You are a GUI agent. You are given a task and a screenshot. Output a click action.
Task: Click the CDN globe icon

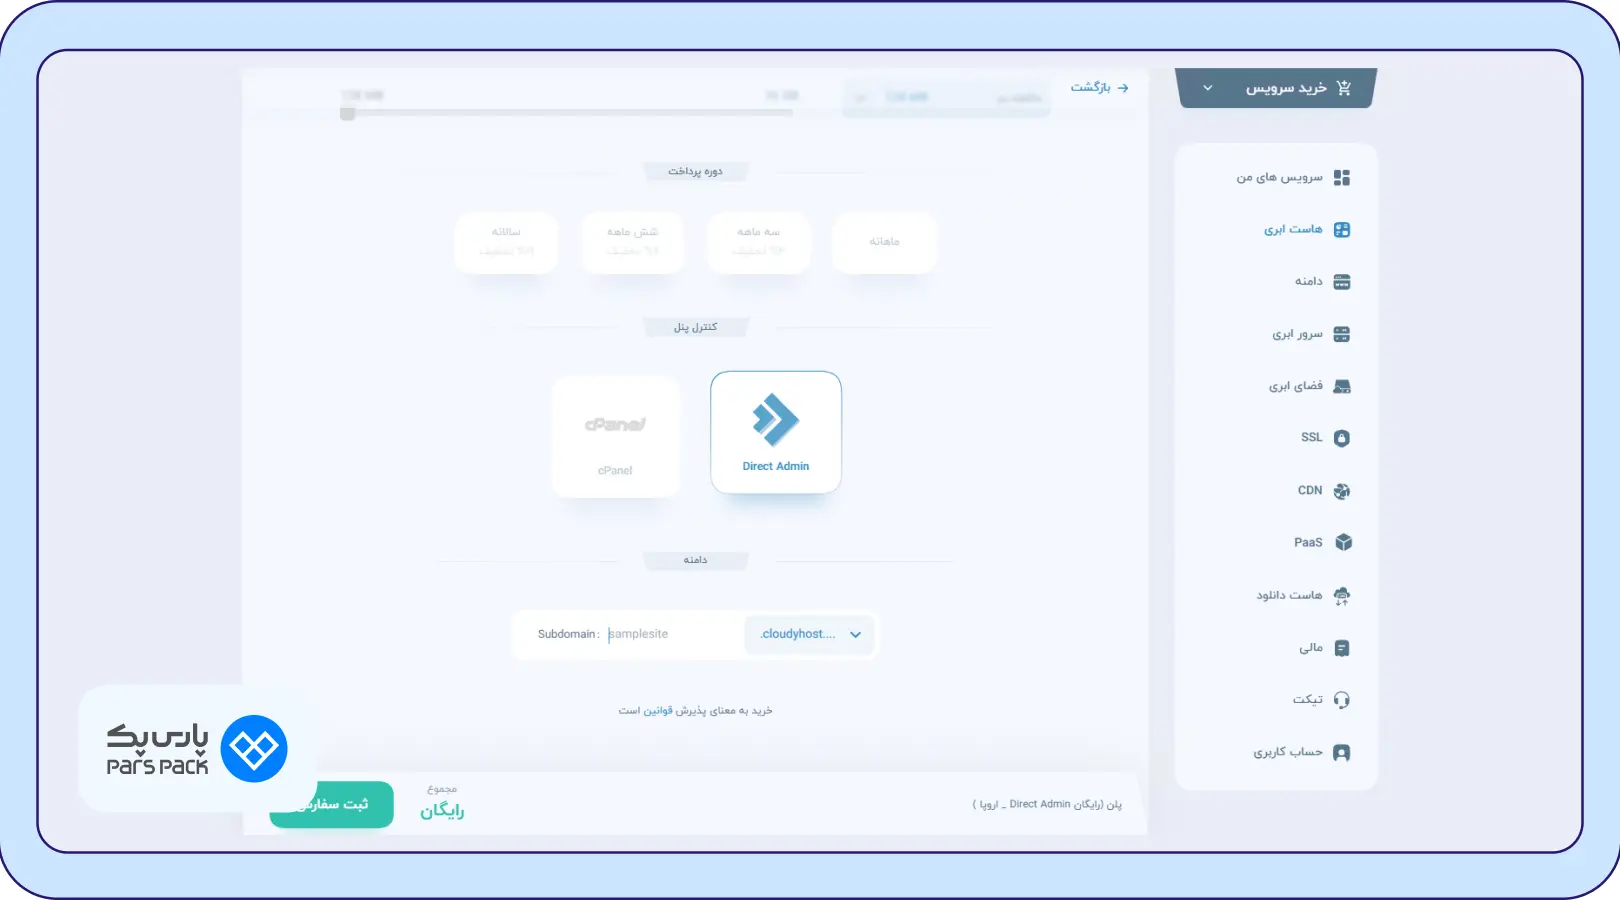(1342, 491)
